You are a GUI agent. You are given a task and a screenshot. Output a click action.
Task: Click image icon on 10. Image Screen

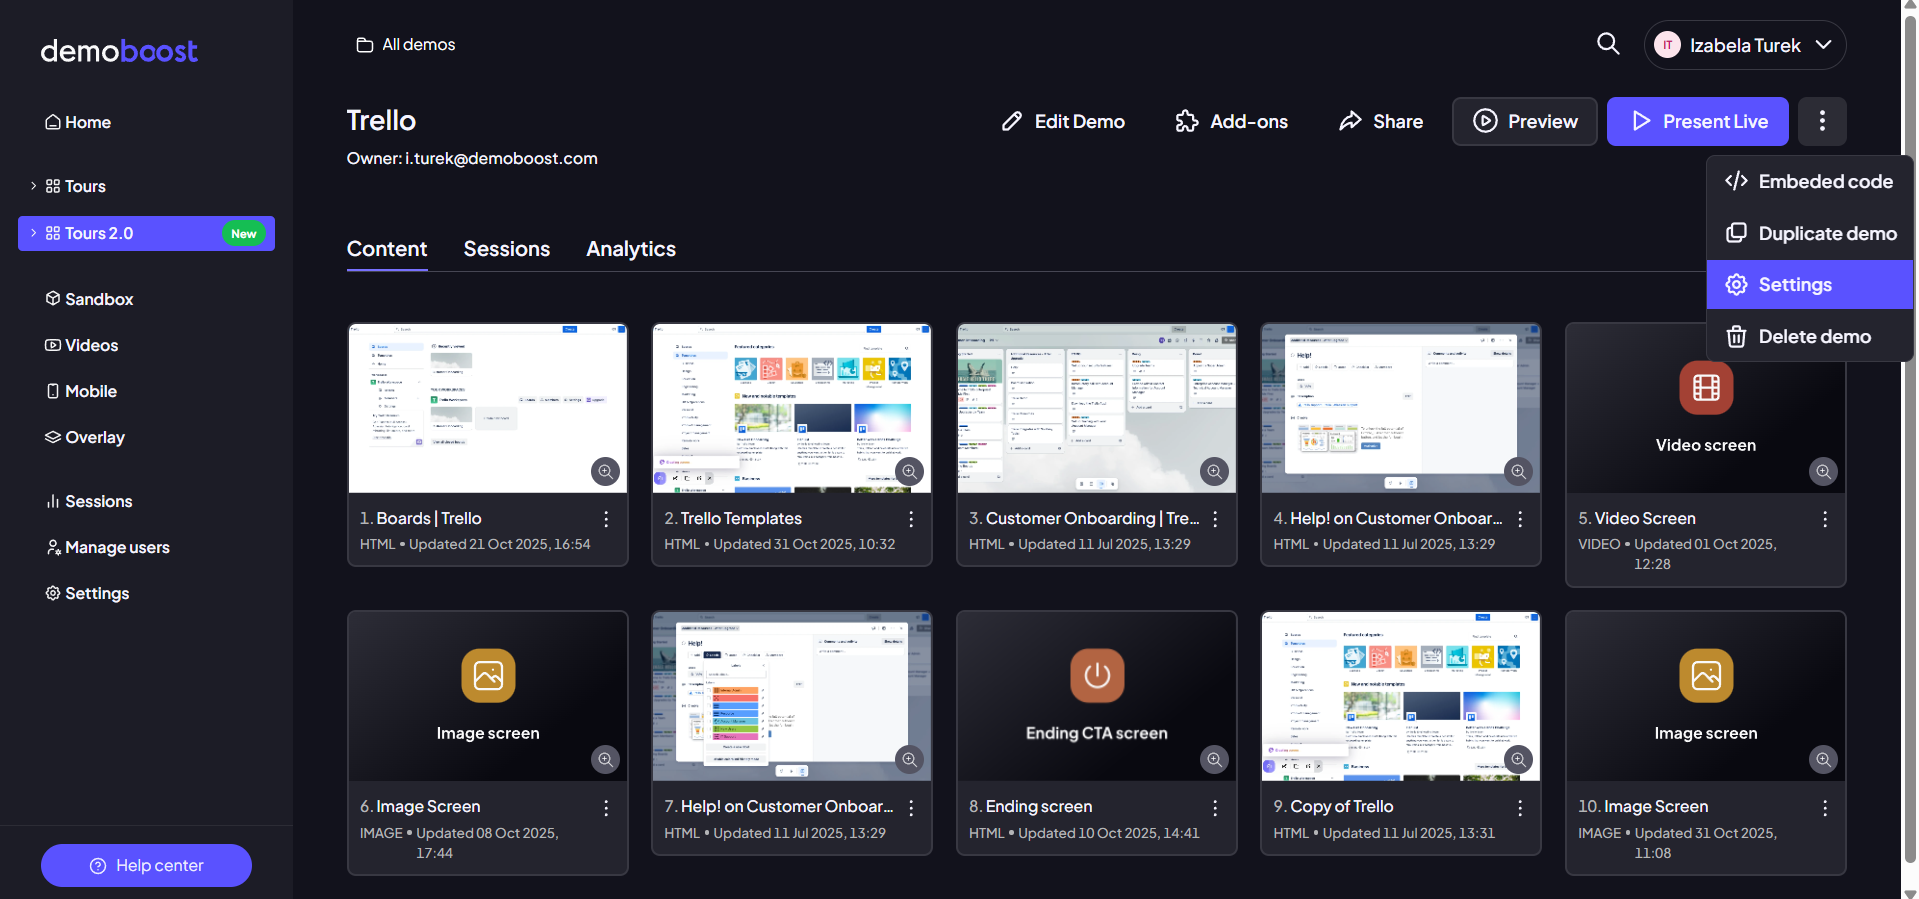point(1706,676)
